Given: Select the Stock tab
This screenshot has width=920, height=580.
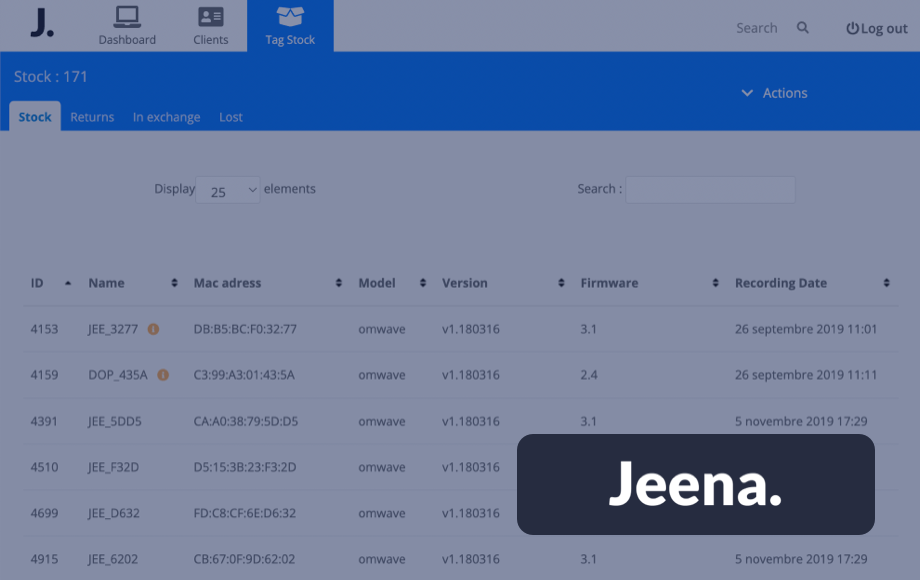Looking at the screenshot, I should point(35,117).
